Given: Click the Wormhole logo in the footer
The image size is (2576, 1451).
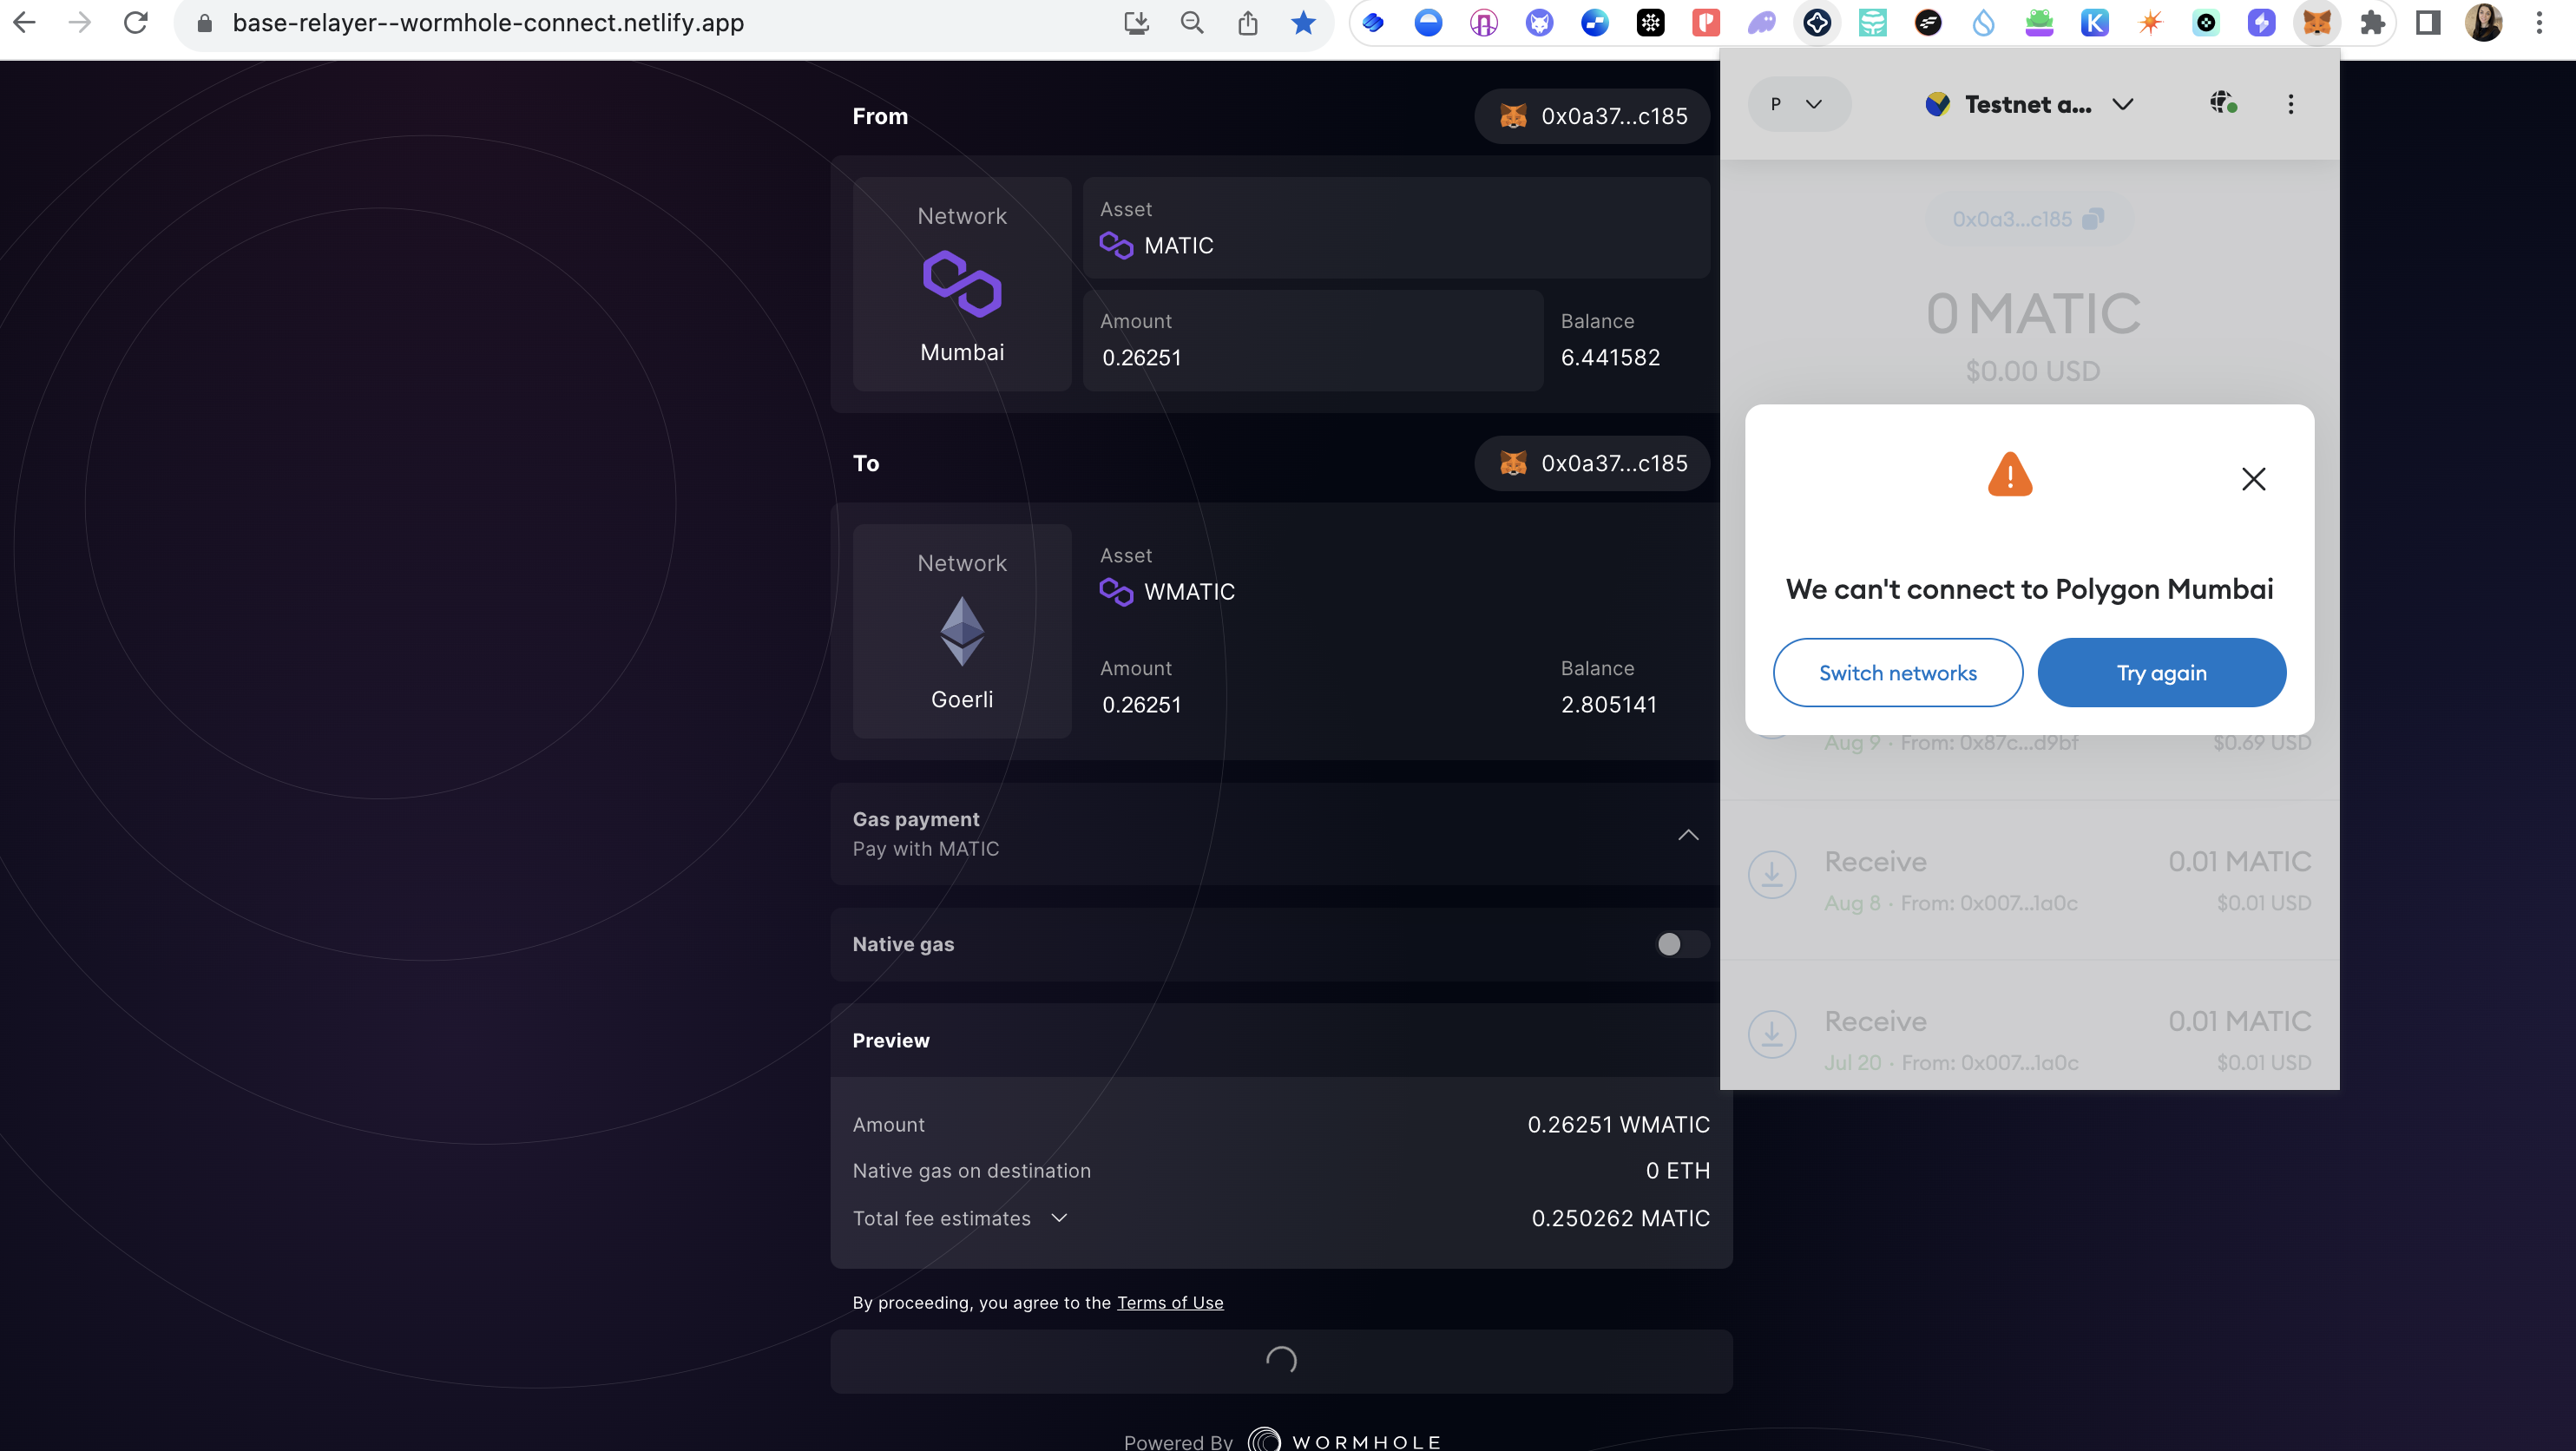Looking at the screenshot, I should [1265, 1439].
